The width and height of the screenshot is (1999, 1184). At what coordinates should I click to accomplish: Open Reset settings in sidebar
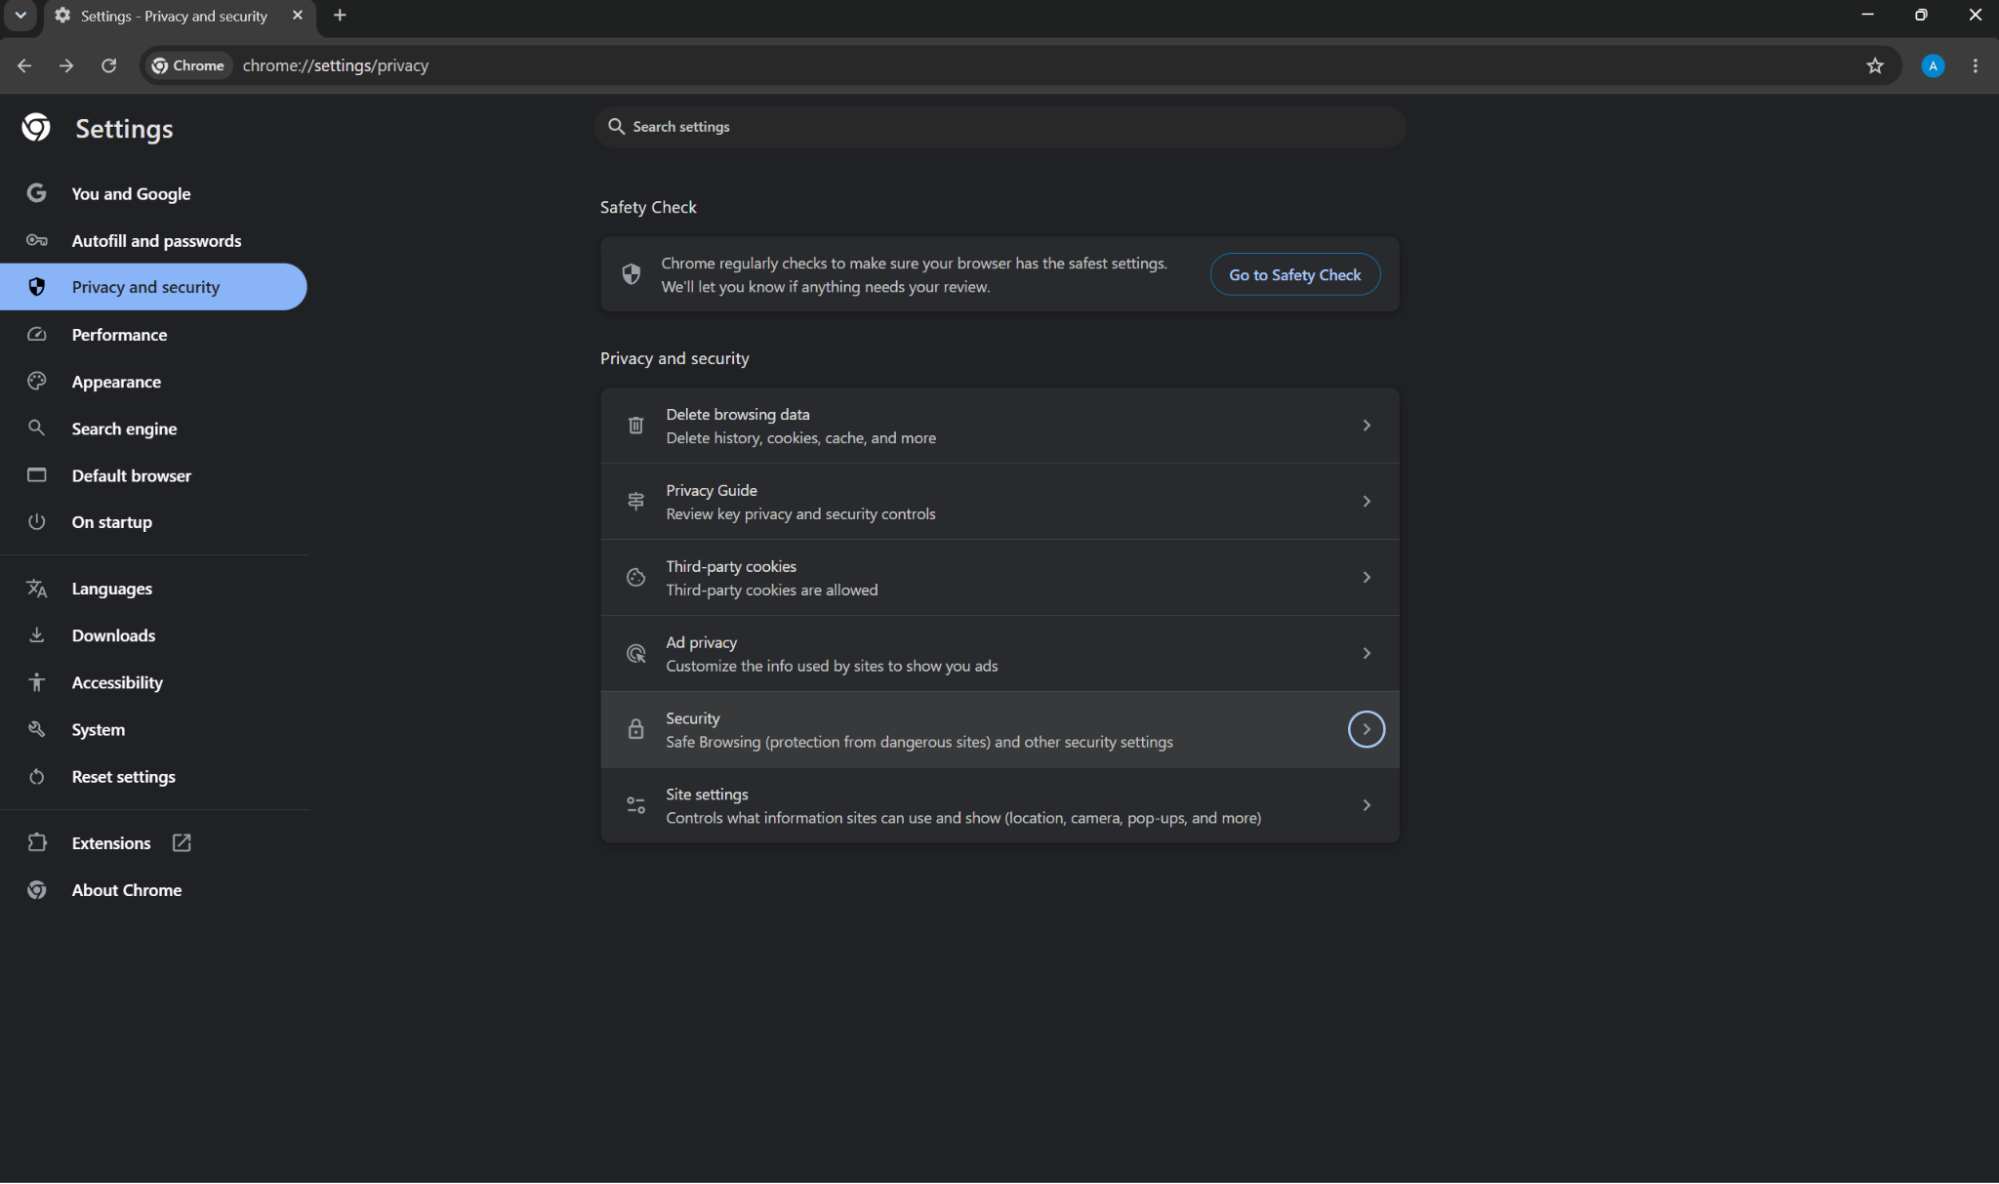(x=153, y=776)
